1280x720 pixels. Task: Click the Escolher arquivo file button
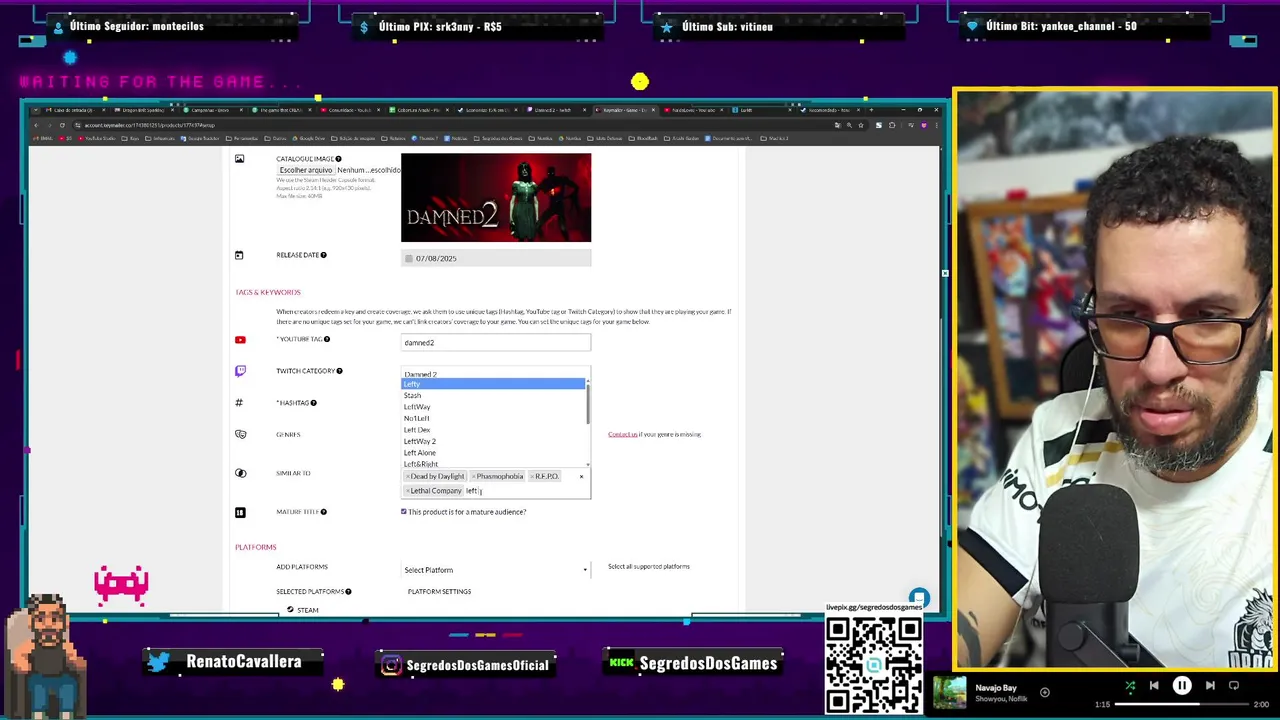(x=305, y=170)
